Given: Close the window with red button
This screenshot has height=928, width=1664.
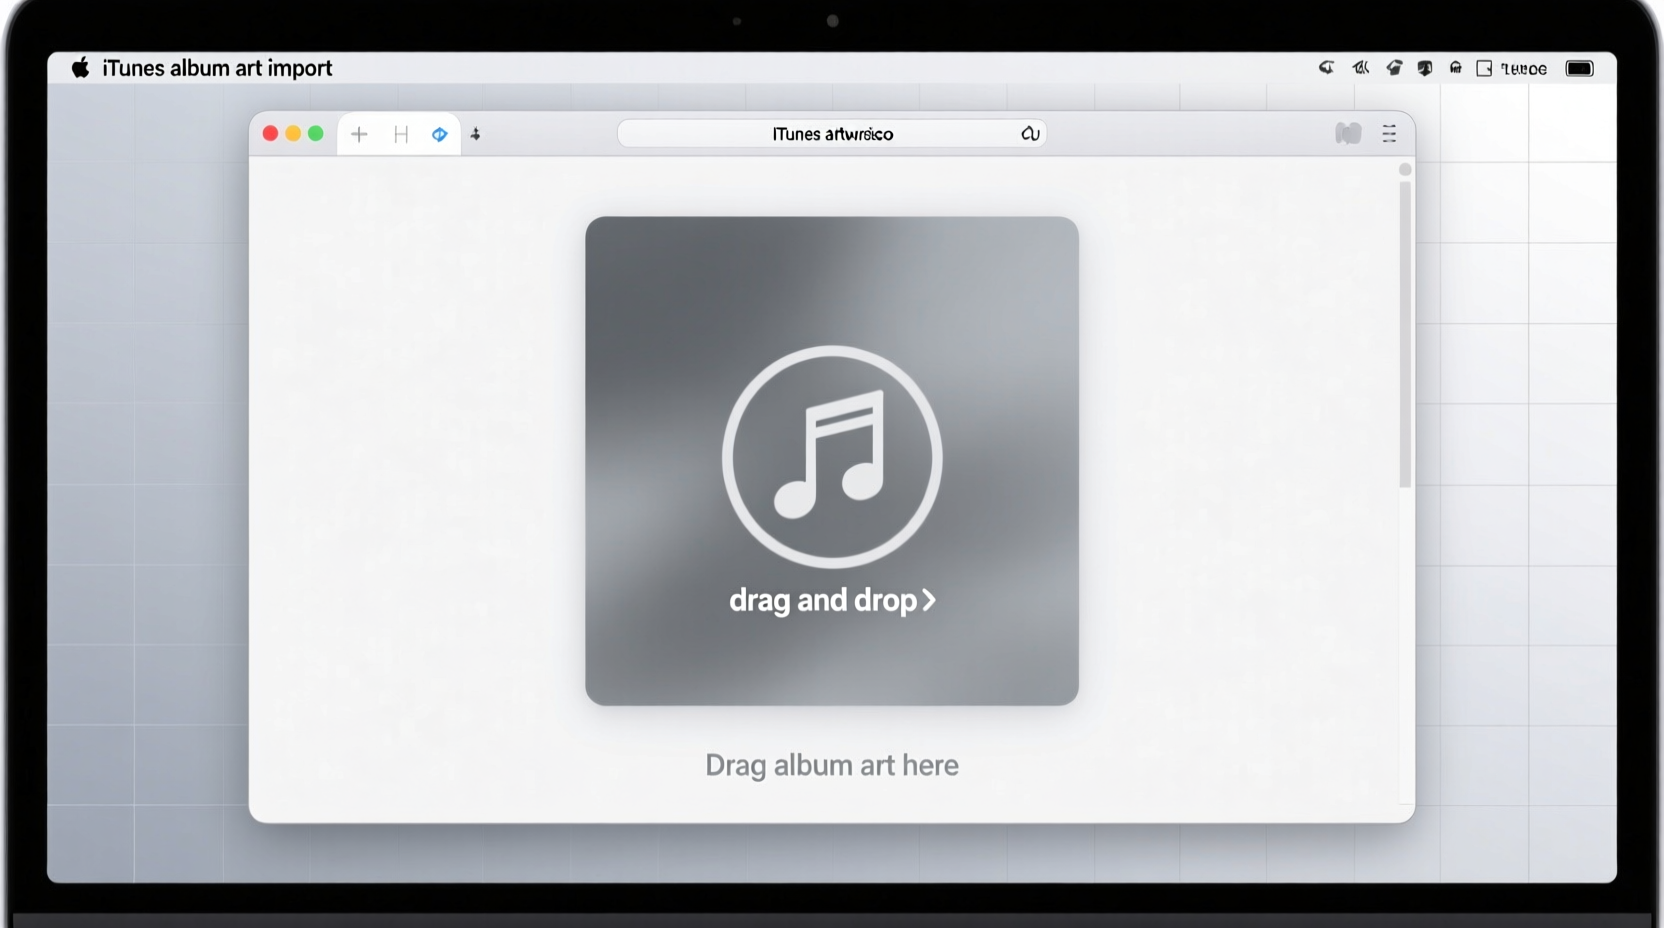Looking at the screenshot, I should point(270,134).
